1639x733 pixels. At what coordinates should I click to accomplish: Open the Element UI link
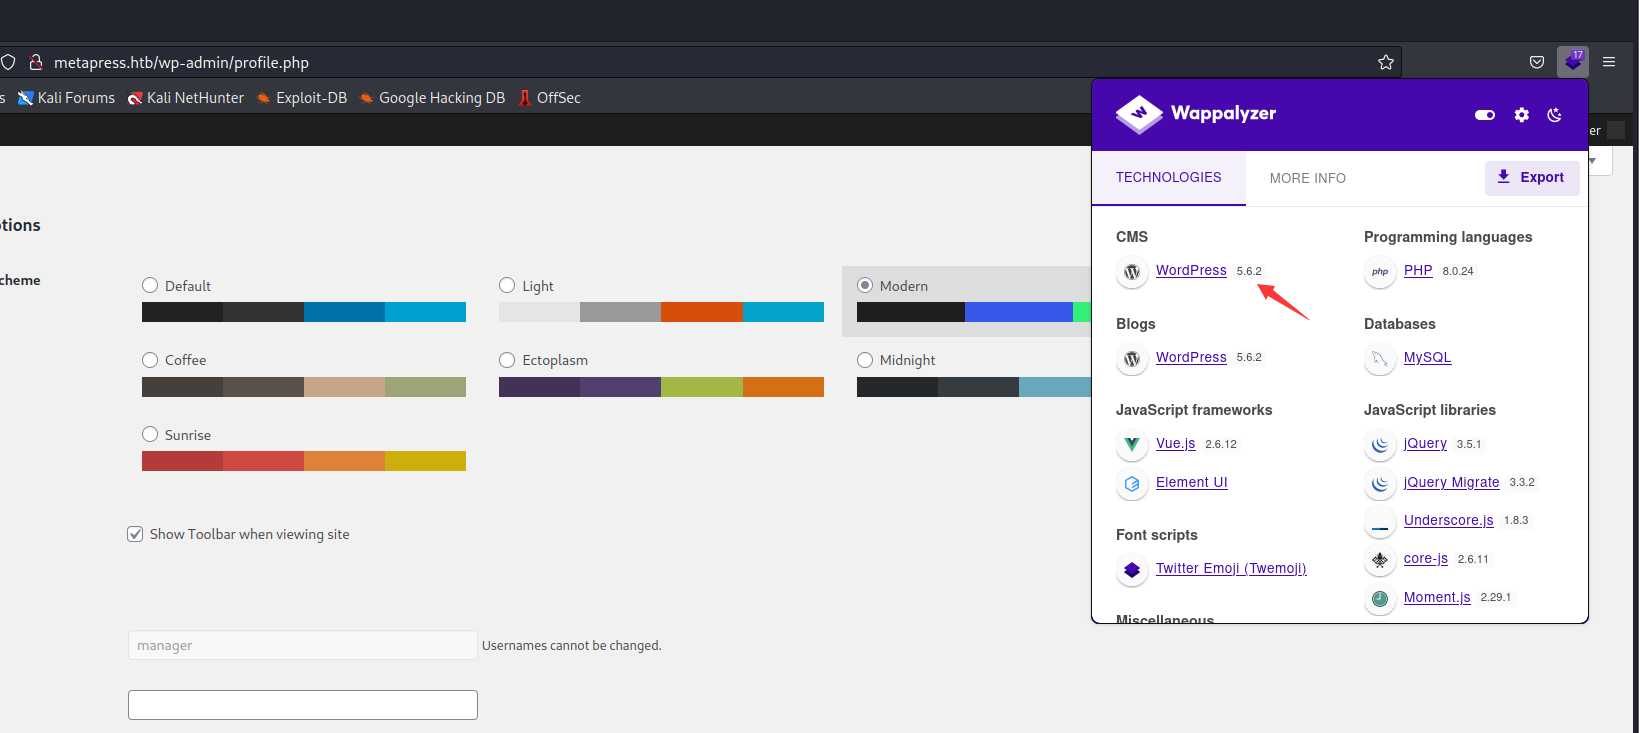pyautogui.click(x=1191, y=482)
